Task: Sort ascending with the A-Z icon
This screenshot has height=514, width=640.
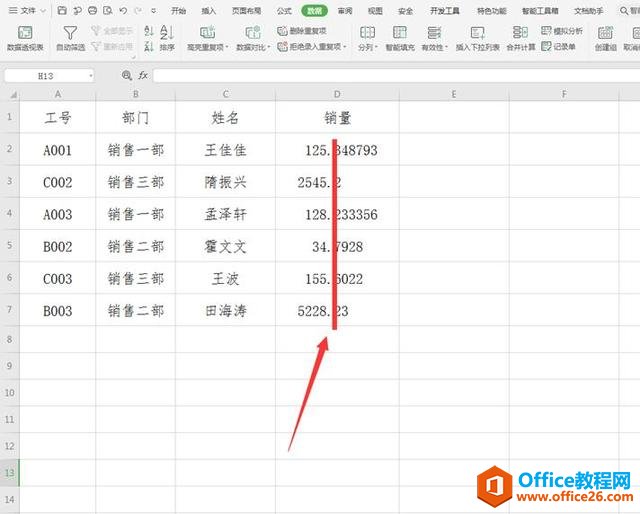Action: pyautogui.click(x=149, y=31)
